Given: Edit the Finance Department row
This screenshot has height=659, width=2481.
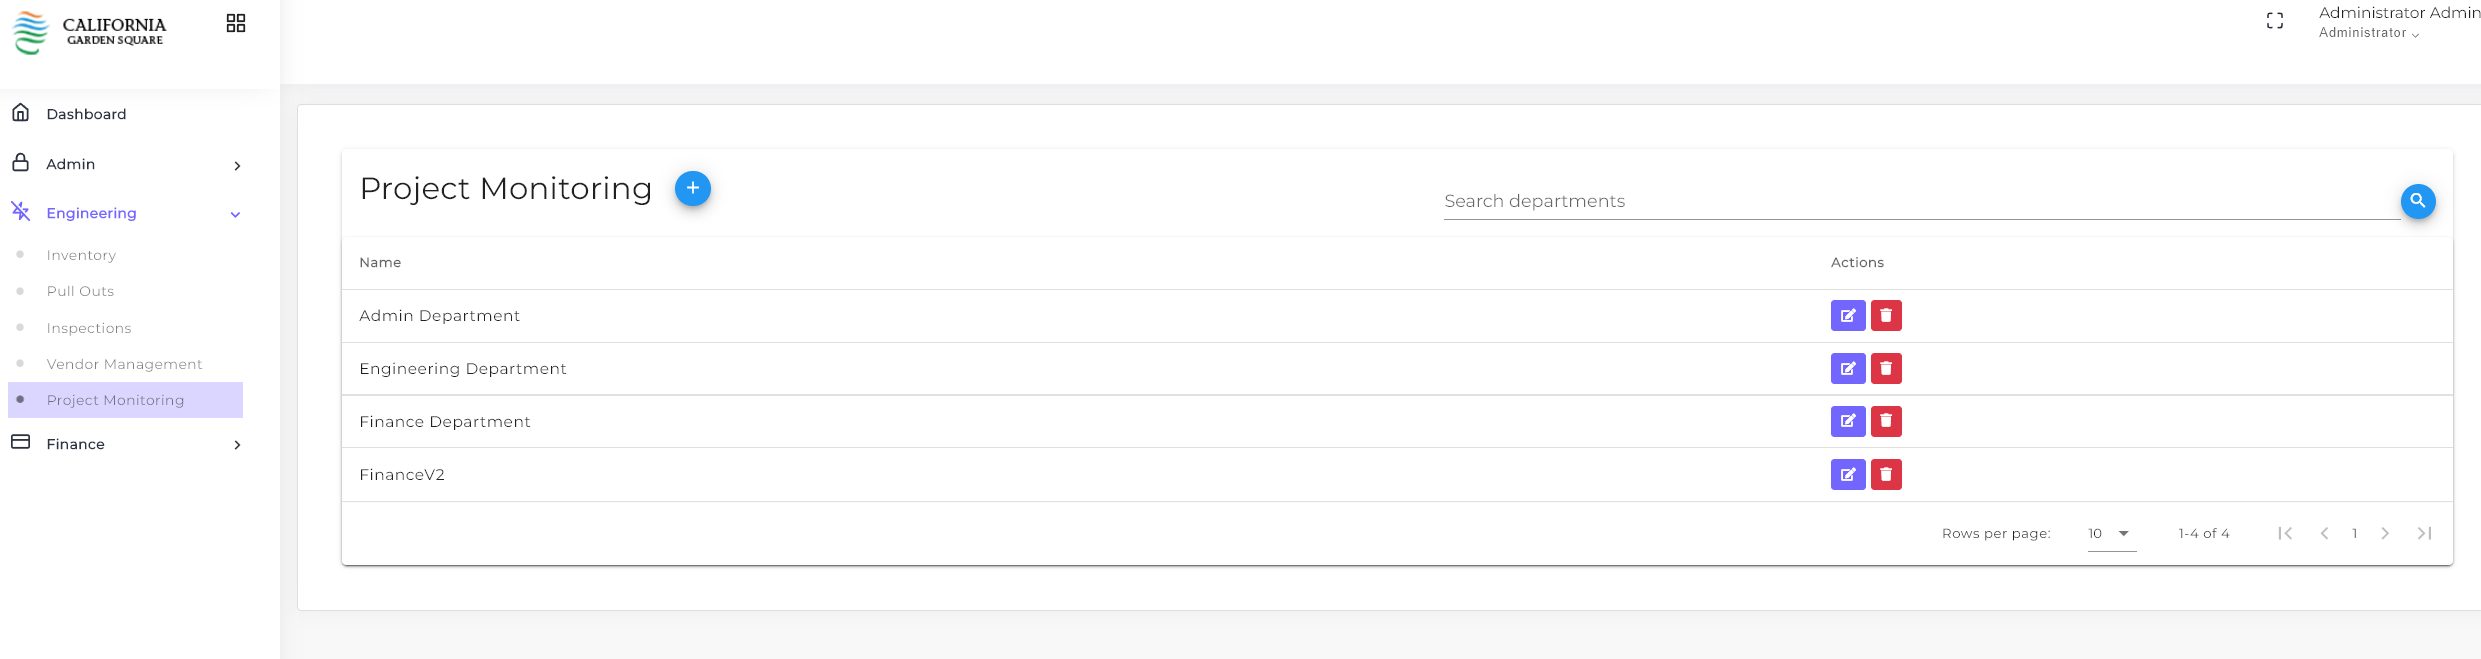Looking at the screenshot, I should pos(1847,422).
